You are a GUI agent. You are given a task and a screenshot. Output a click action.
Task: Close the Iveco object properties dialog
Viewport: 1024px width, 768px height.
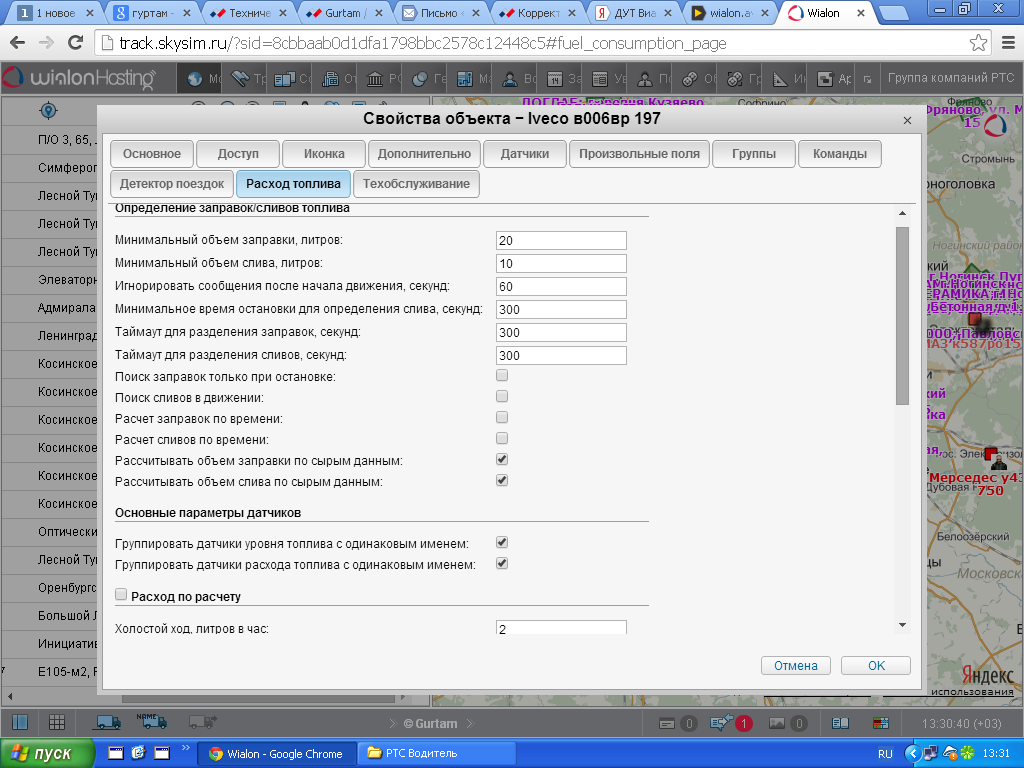point(907,120)
